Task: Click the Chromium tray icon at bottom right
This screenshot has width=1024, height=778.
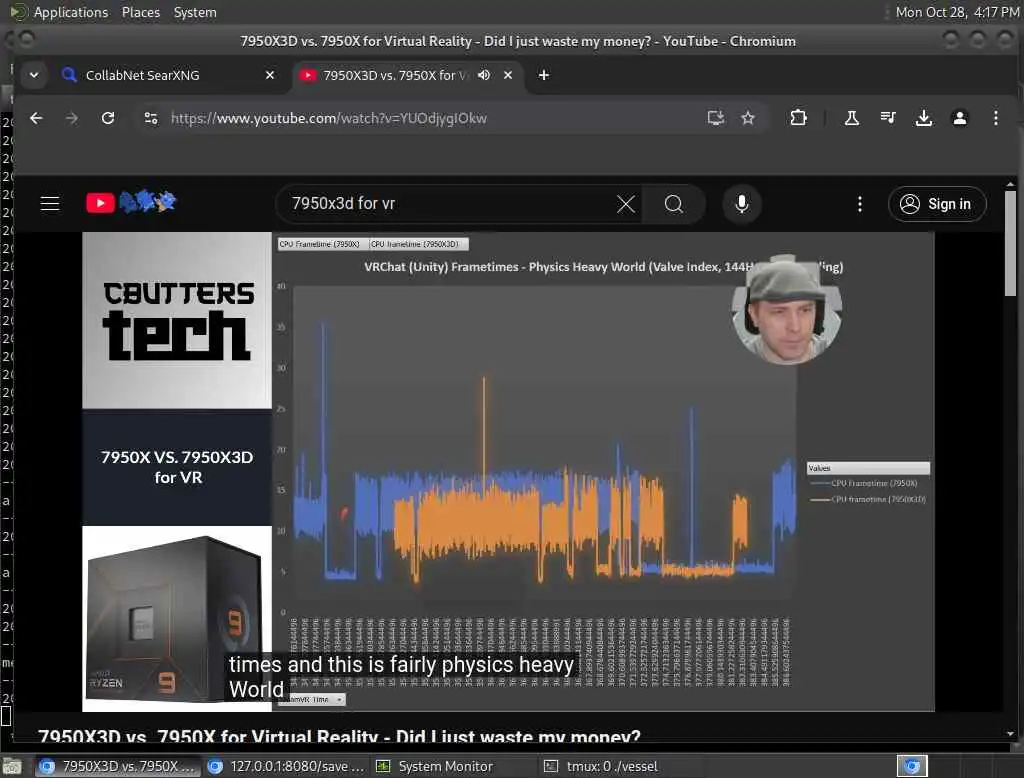Action: [912, 766]
